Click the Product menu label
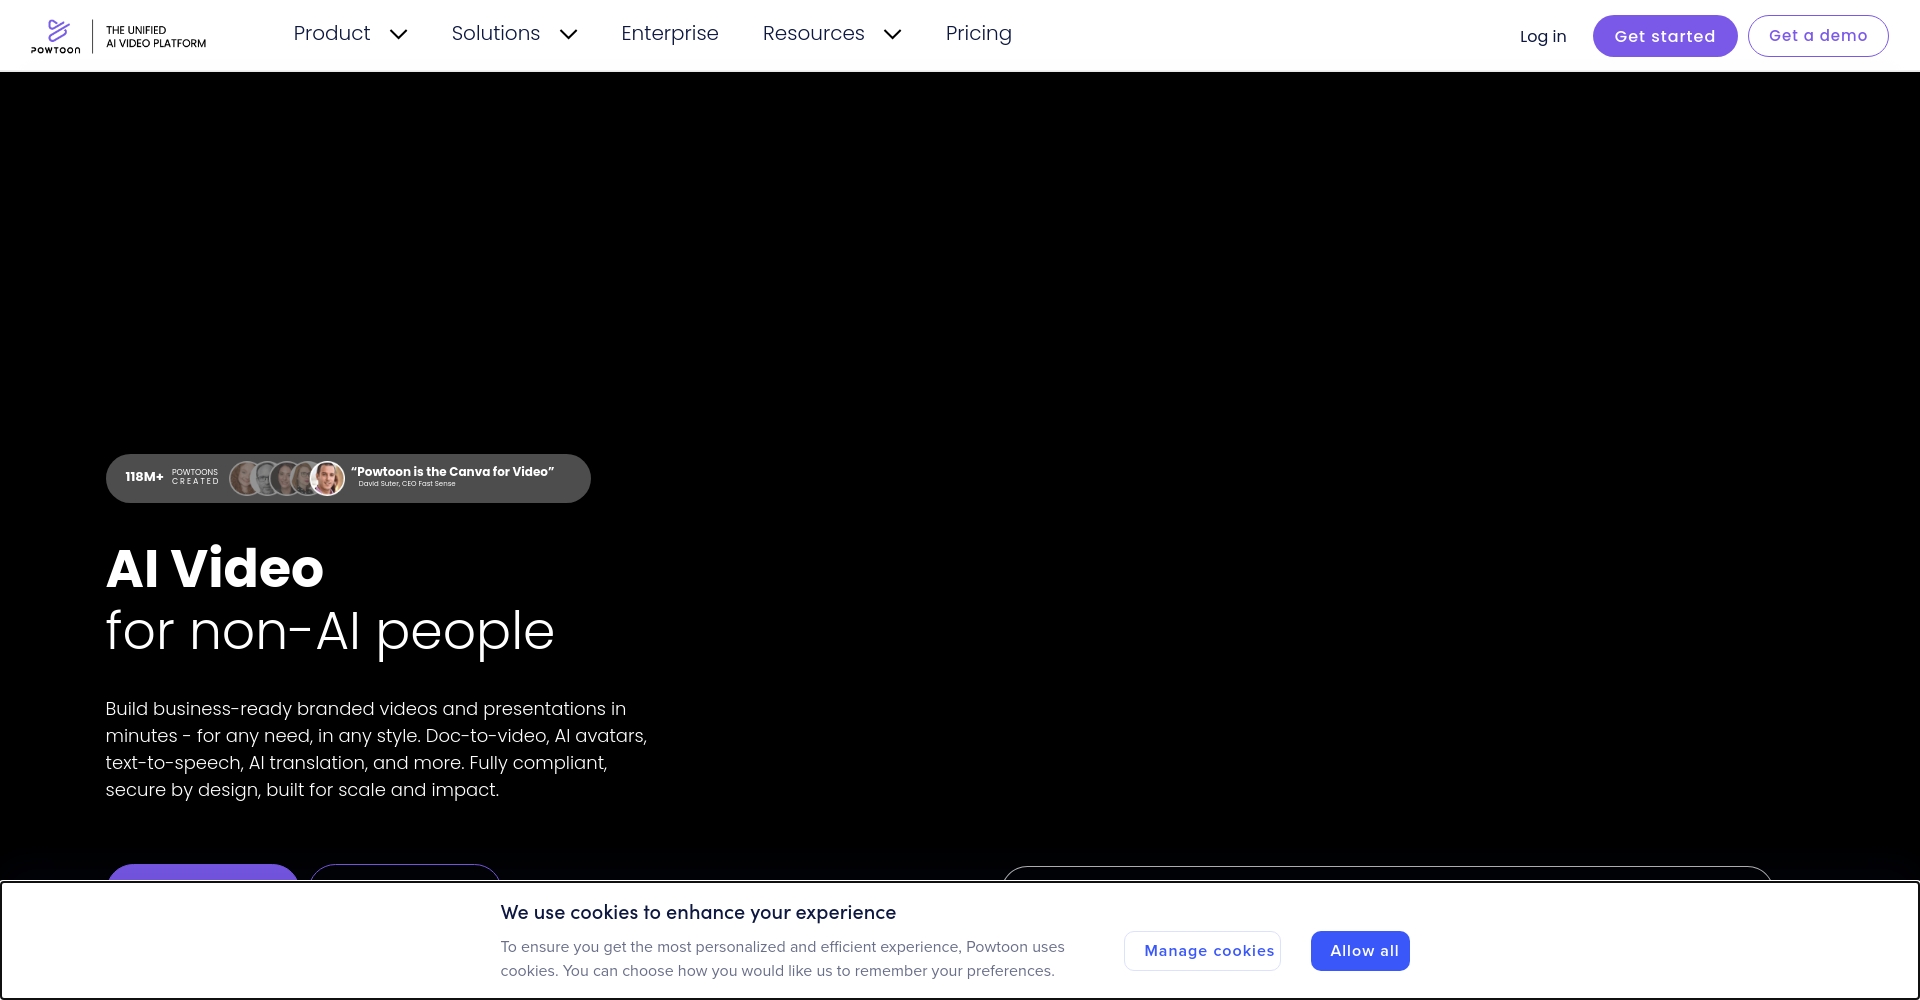 point(332,34)
